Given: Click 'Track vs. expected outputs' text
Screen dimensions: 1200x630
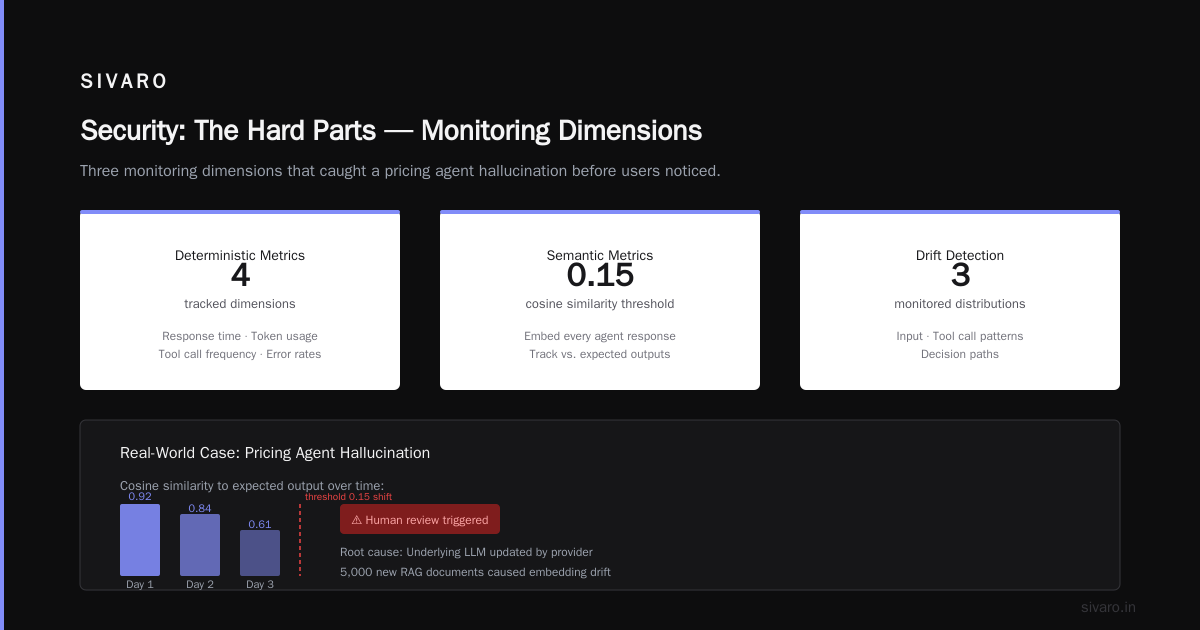Looking at the screenshot, I should [x=600, y=354].
